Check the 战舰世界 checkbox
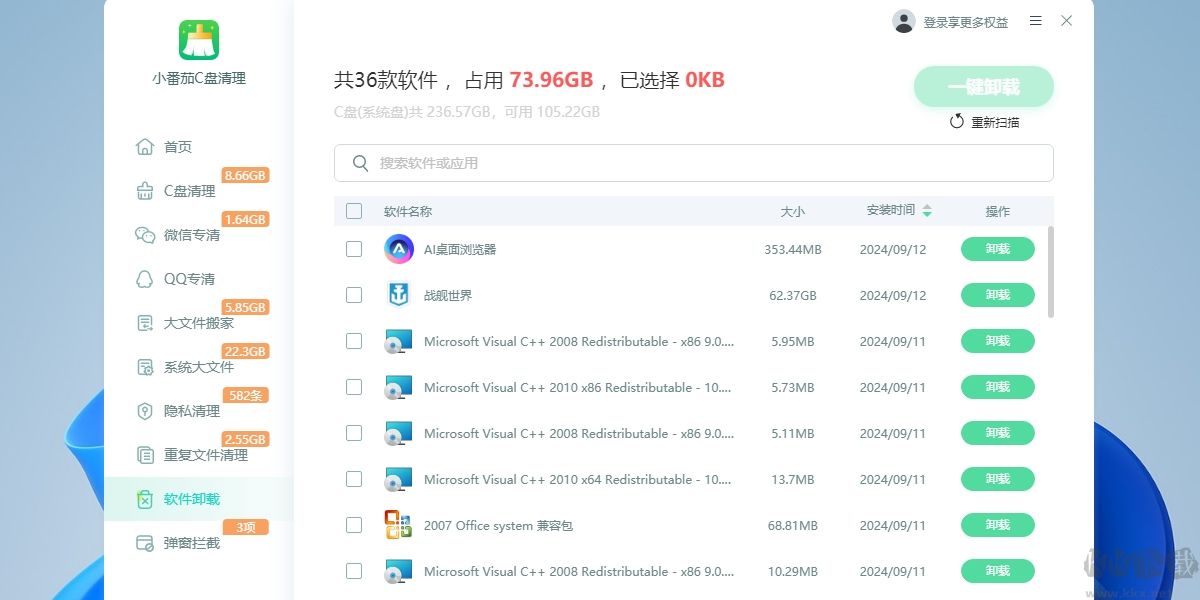Screen dimensions: 1200x600 tap(354, 295)
